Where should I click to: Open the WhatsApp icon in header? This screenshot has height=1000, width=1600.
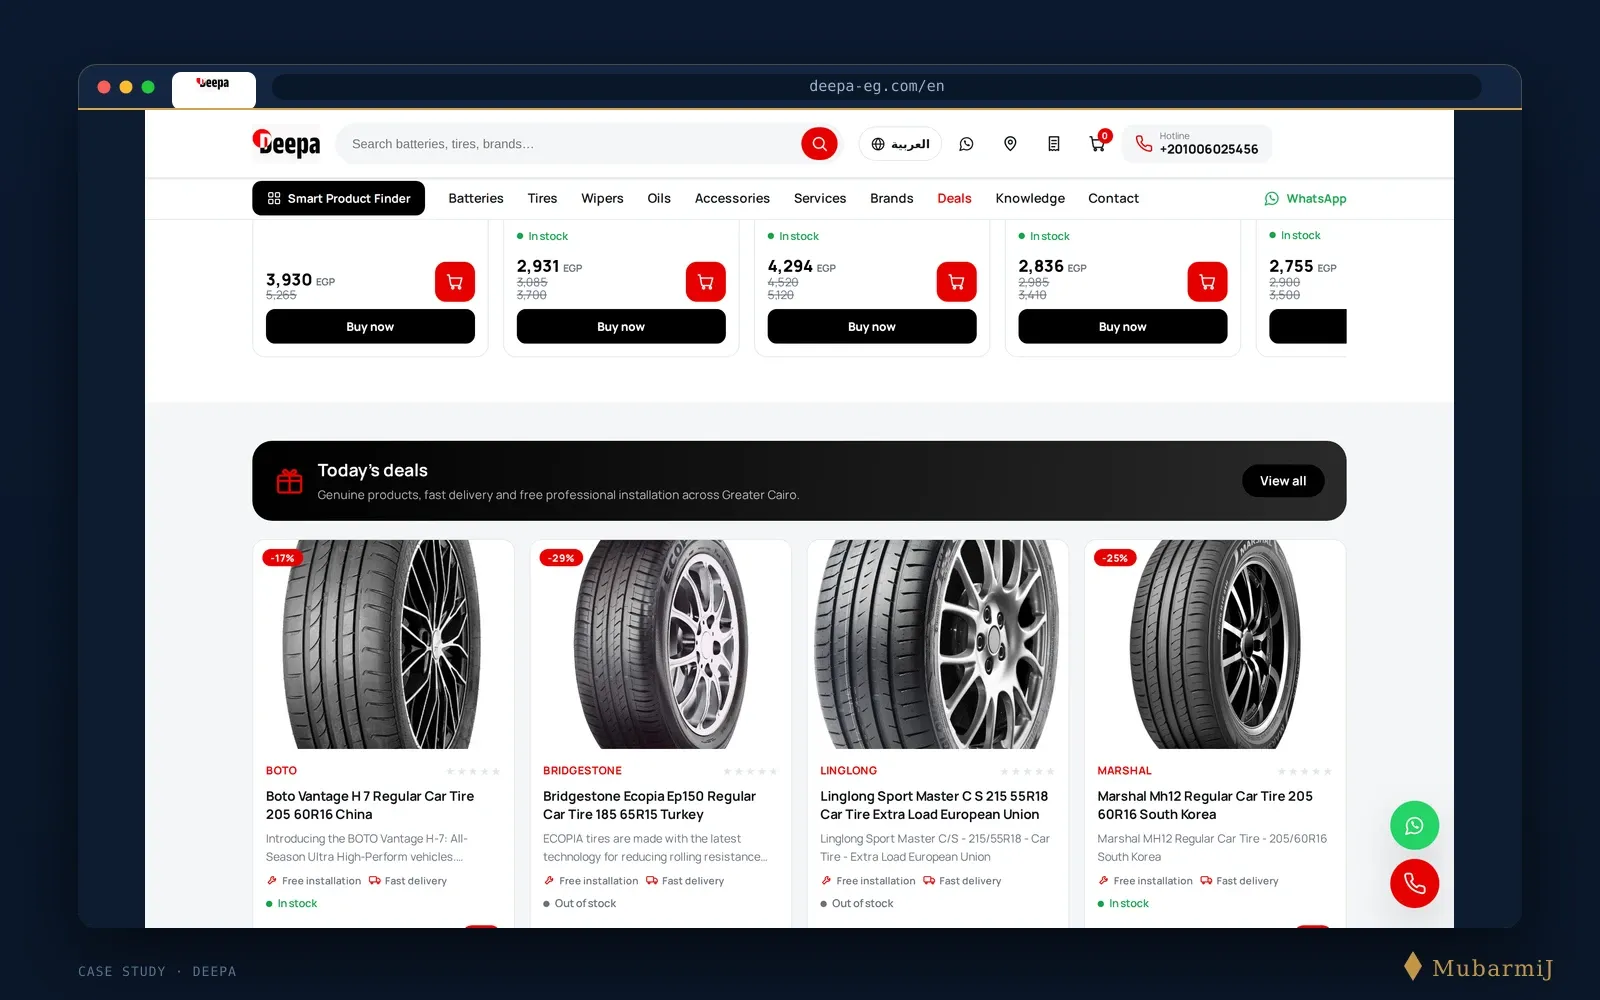tap(966, 144)
